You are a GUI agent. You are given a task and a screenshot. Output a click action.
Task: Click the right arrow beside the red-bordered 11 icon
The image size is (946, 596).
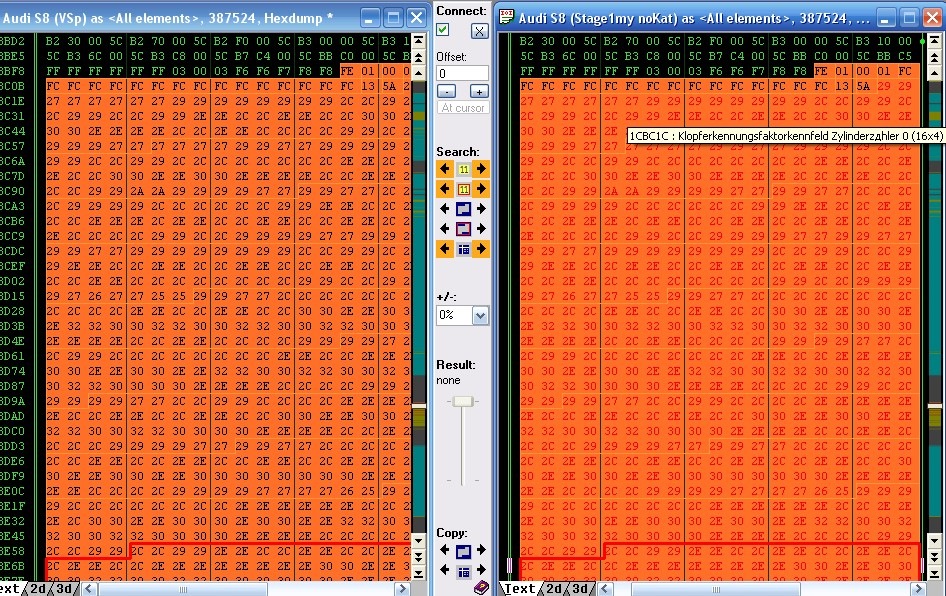click(x=481, y=189)
